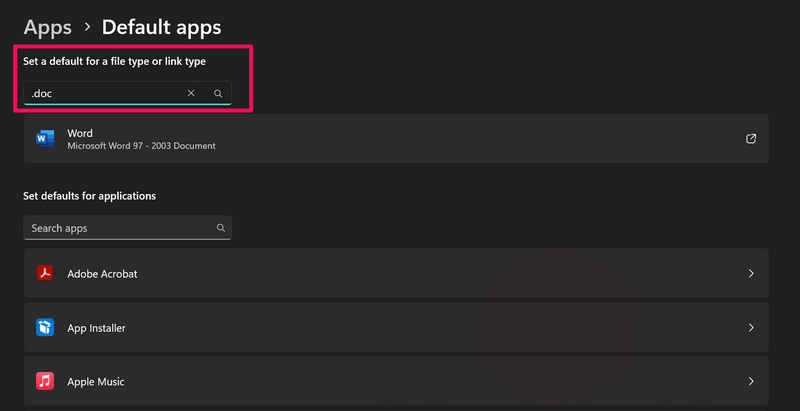
Task: Click the magnifier in Search apps box
Action: click(x=221, y=228)
